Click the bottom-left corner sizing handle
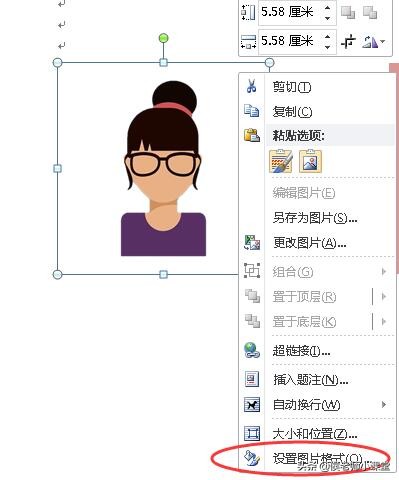 58,274
